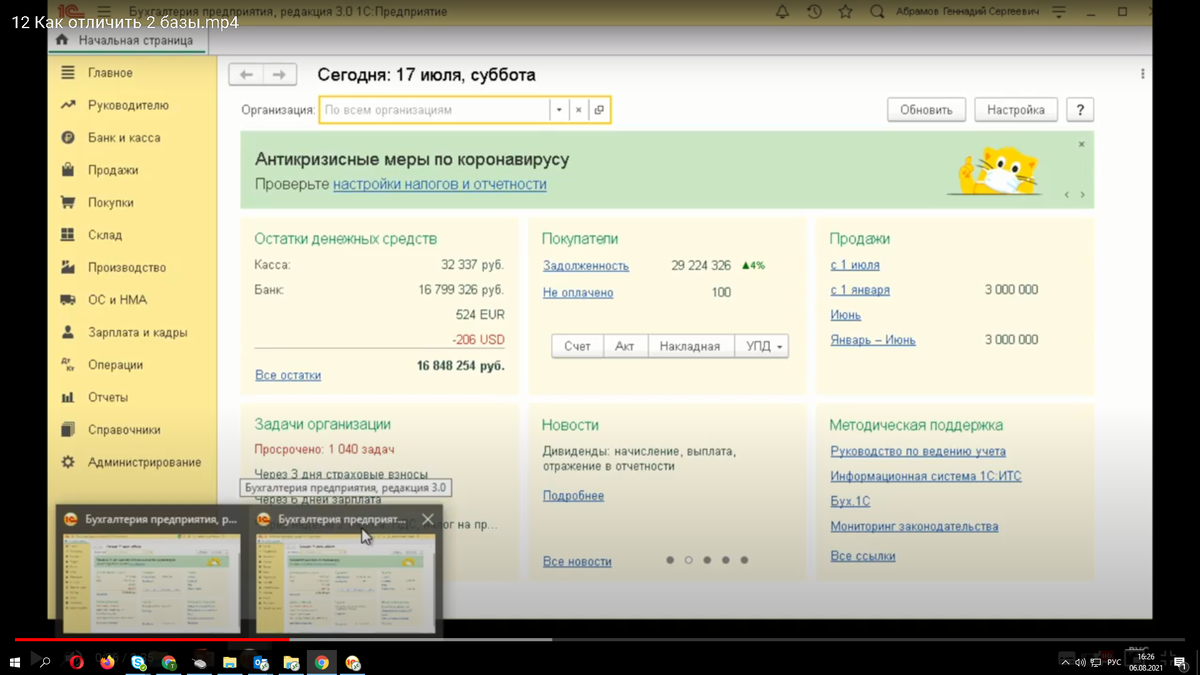Close the Антикризисные меры banner
Viewport: 1200px width, 675px height.
tap(1081, 144)
